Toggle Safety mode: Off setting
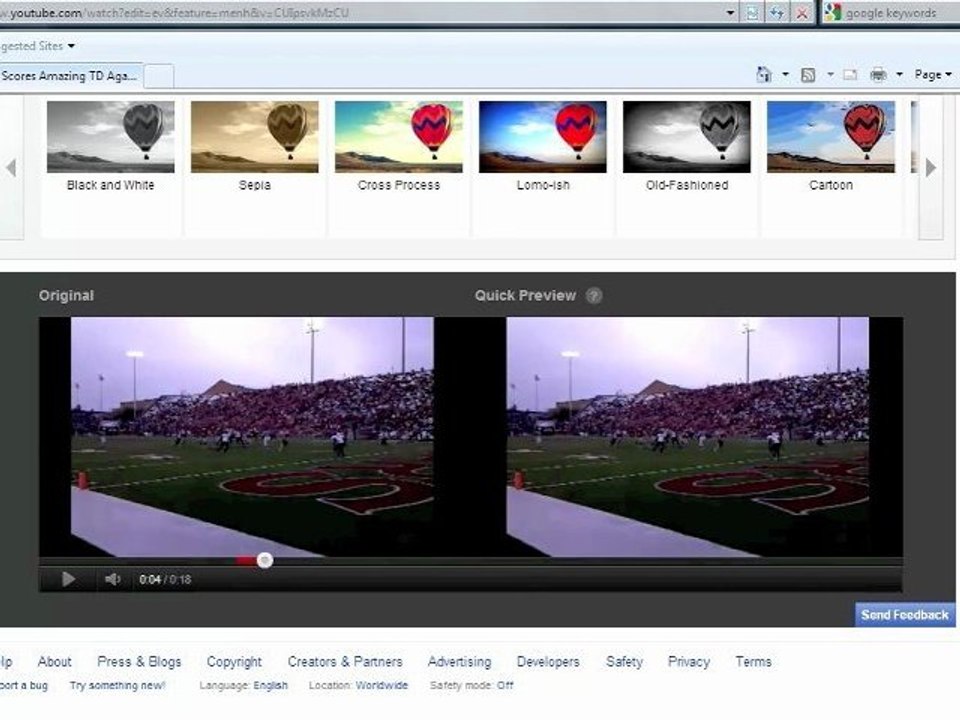Viewport: 960px width, 720px height. 471,686
